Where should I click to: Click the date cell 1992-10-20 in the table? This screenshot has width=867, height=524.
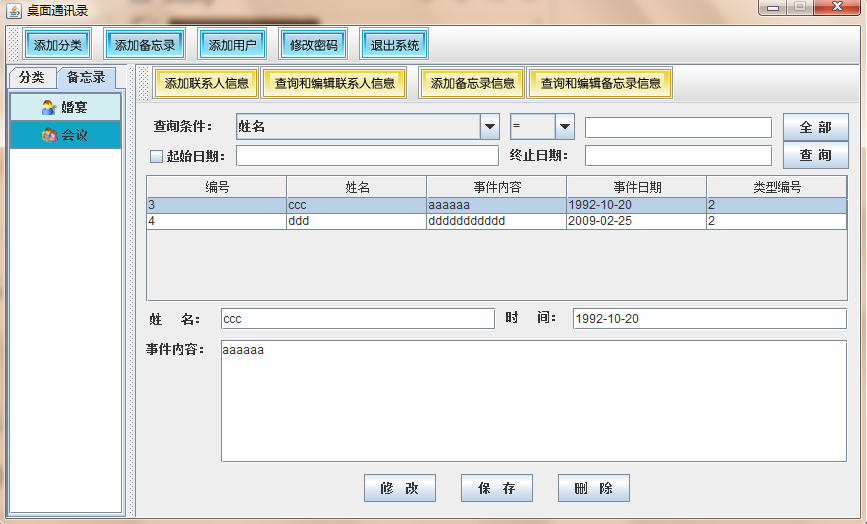tap(636, 205)
